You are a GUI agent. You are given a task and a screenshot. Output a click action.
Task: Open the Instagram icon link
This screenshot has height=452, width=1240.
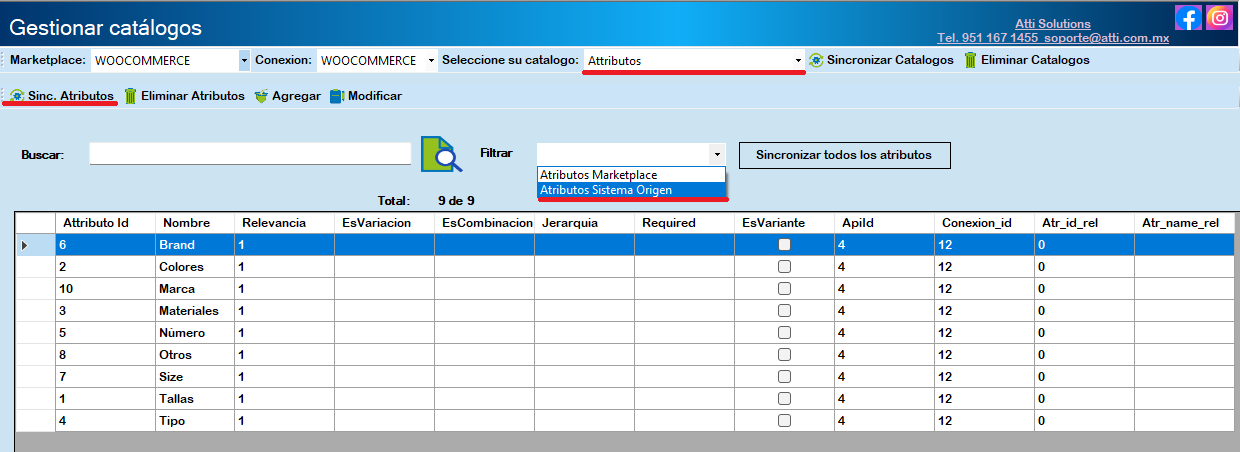pos(1219,18)
